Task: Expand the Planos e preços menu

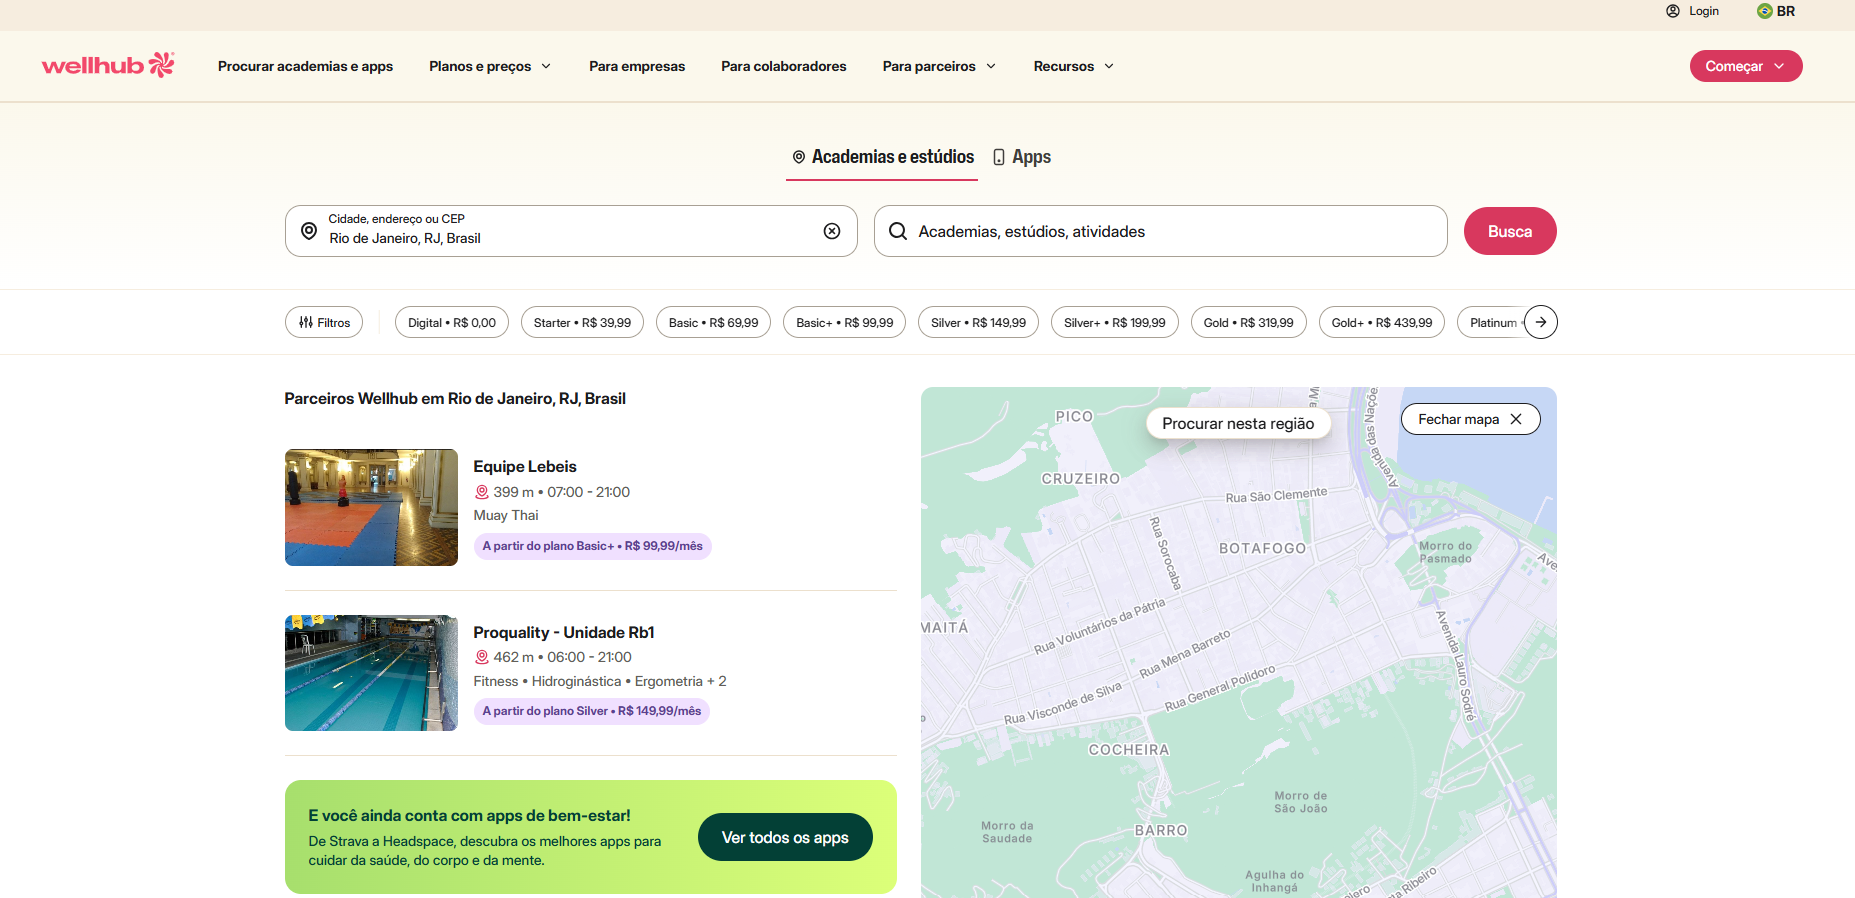Action: point(490,66)
